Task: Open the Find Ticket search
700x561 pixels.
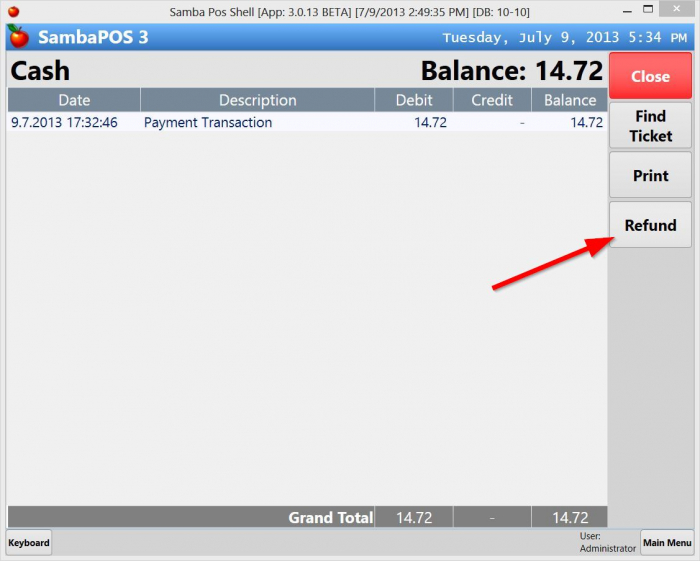Action: coord(650,126)
